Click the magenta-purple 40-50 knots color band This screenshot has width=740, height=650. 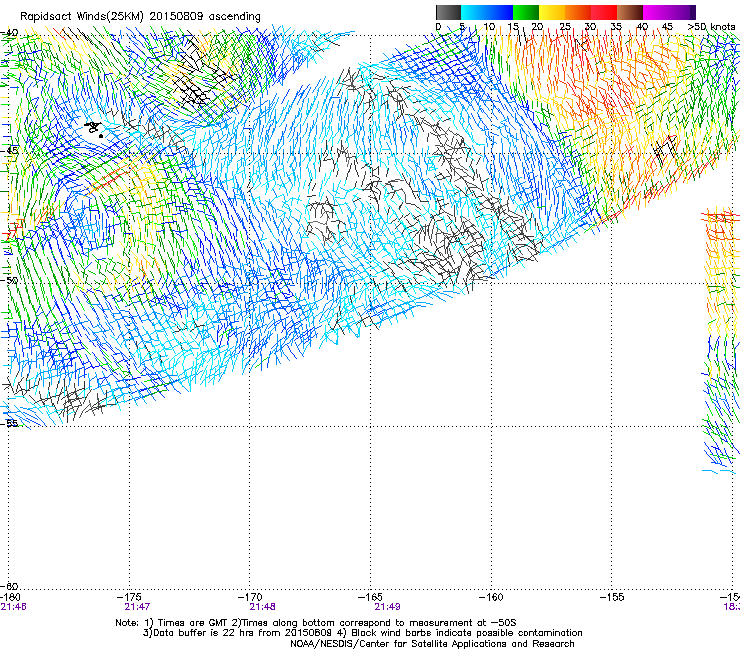[669, 12]
